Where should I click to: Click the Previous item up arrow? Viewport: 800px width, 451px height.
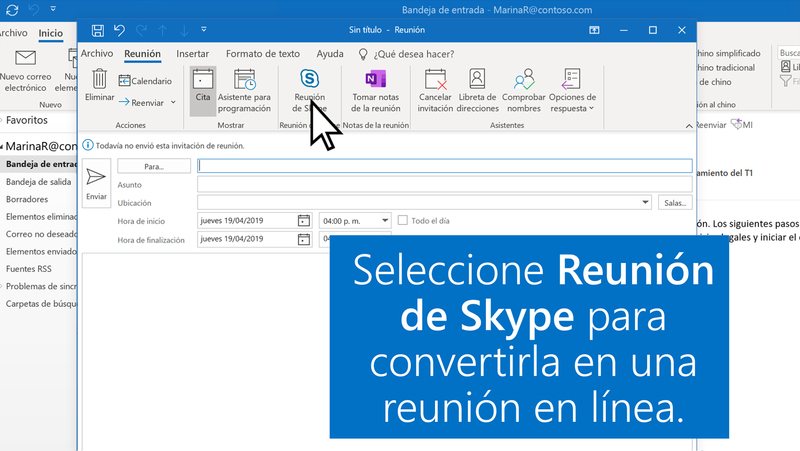[x=163, y=31]
